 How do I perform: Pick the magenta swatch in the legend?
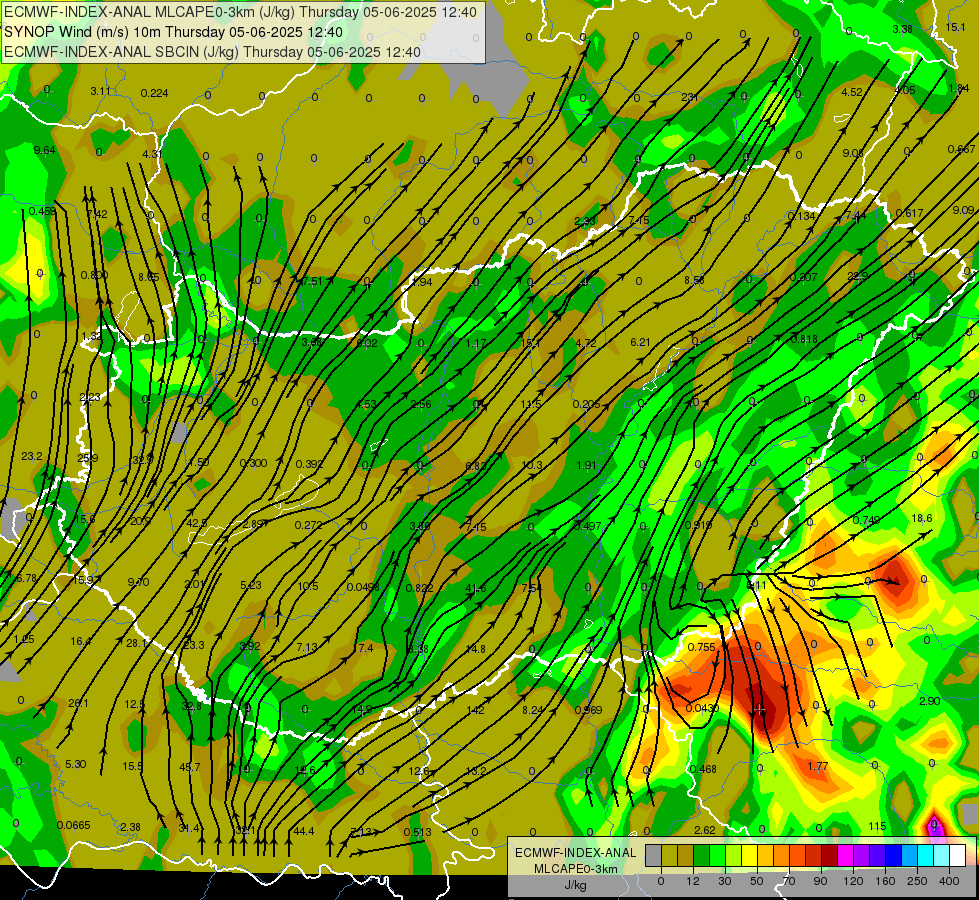click(x=845, y=856)
